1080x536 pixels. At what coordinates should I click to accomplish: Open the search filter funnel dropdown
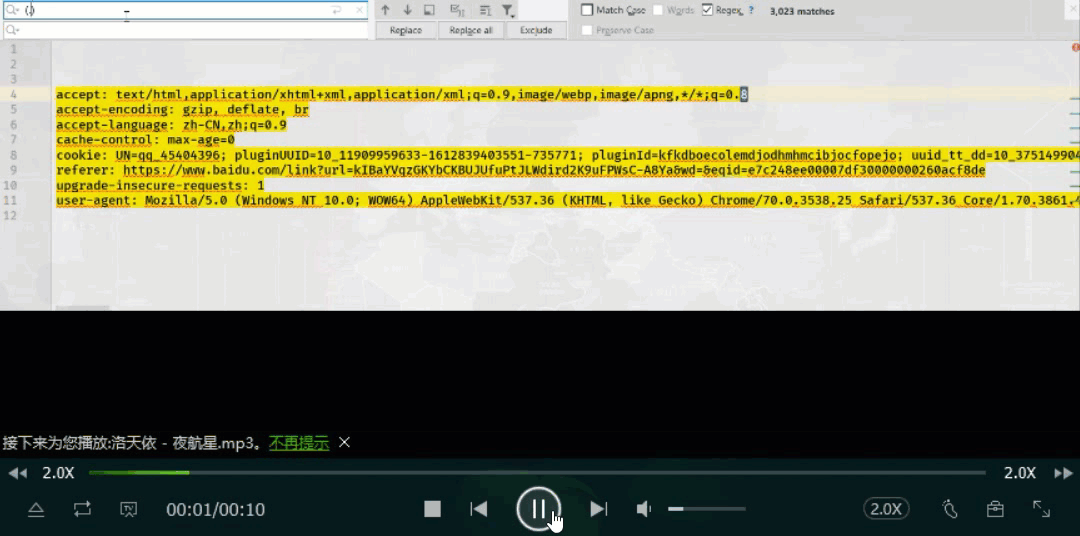click(x=508, y=10)
